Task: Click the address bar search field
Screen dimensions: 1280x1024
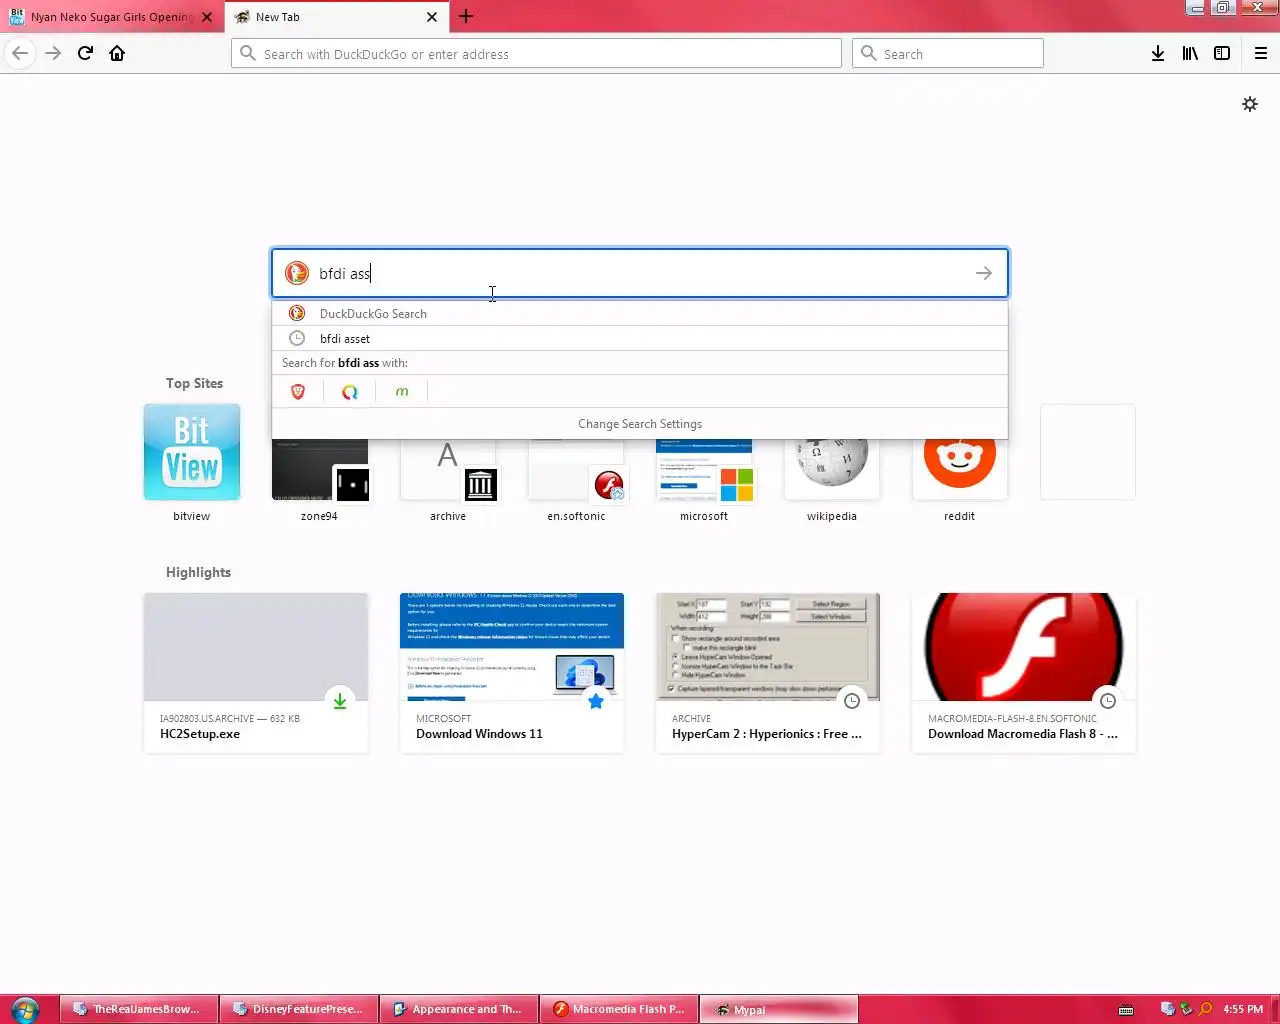Action: [x=536, y=54]
